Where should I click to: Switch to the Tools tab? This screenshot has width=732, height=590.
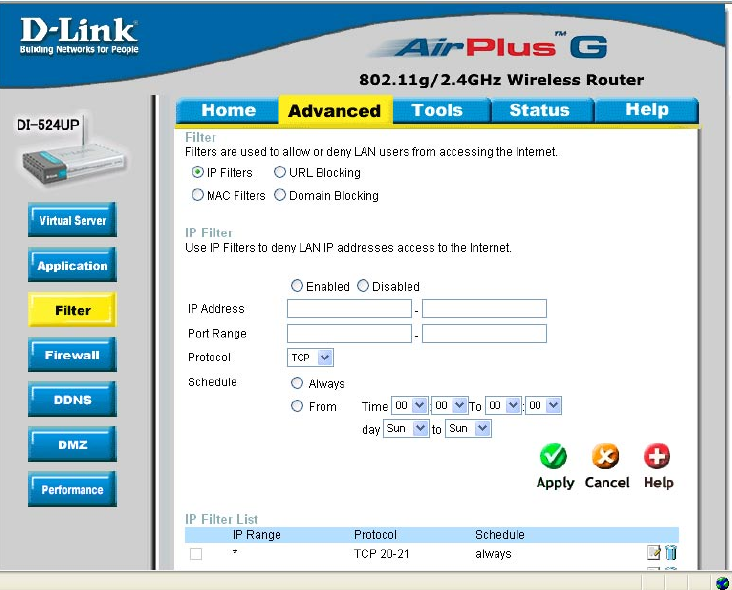point(441,110)
